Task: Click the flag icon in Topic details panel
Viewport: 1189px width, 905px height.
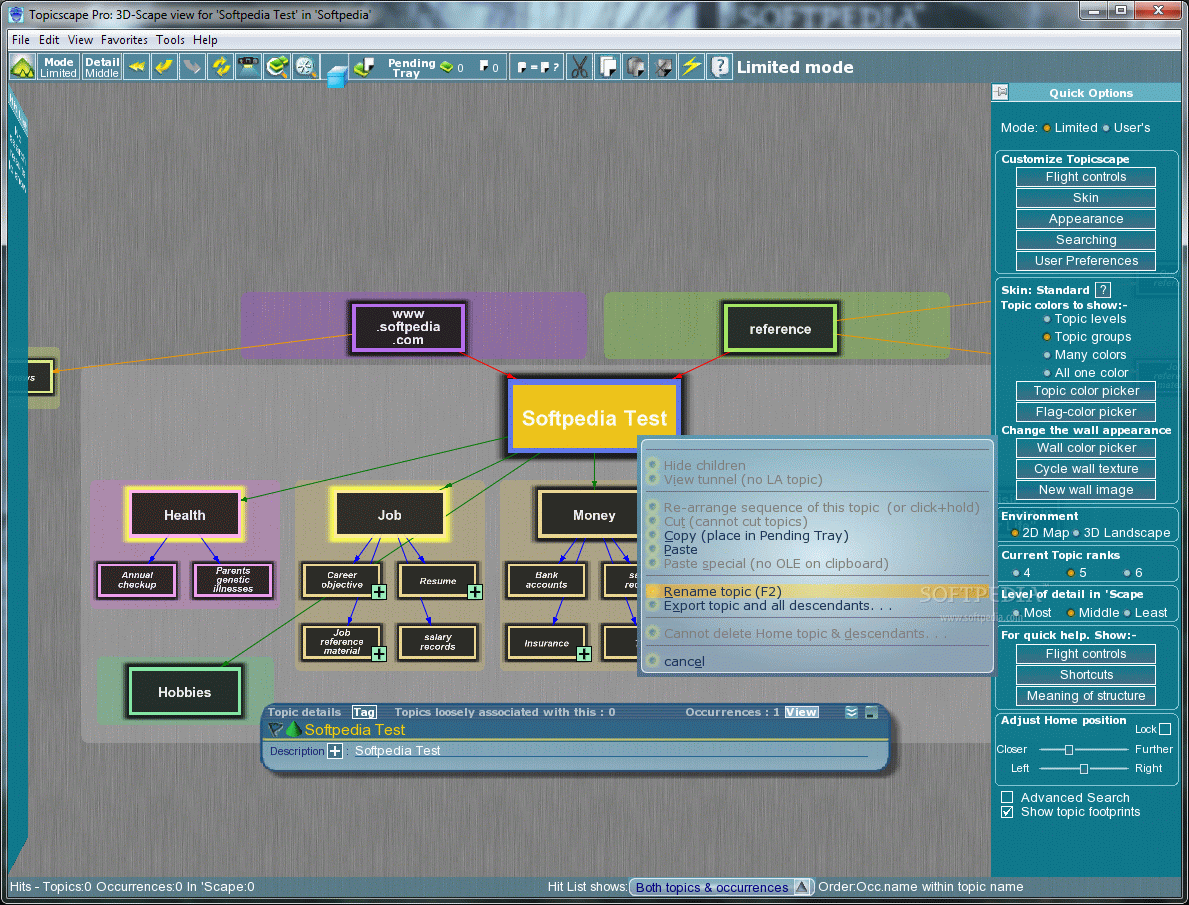Action: [x=275, y=730]
